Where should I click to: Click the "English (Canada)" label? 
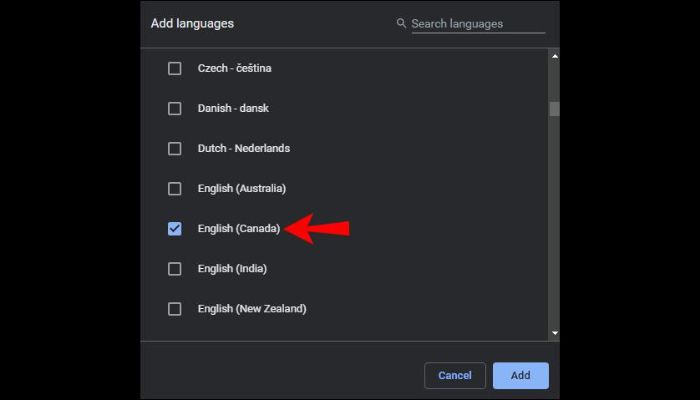coord(239,229)
